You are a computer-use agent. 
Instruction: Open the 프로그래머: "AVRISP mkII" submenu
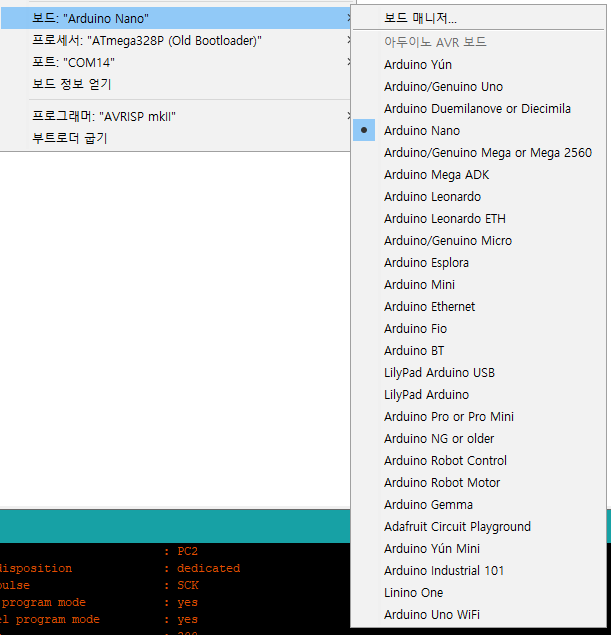pyautogui.click(x=176, y=117)
